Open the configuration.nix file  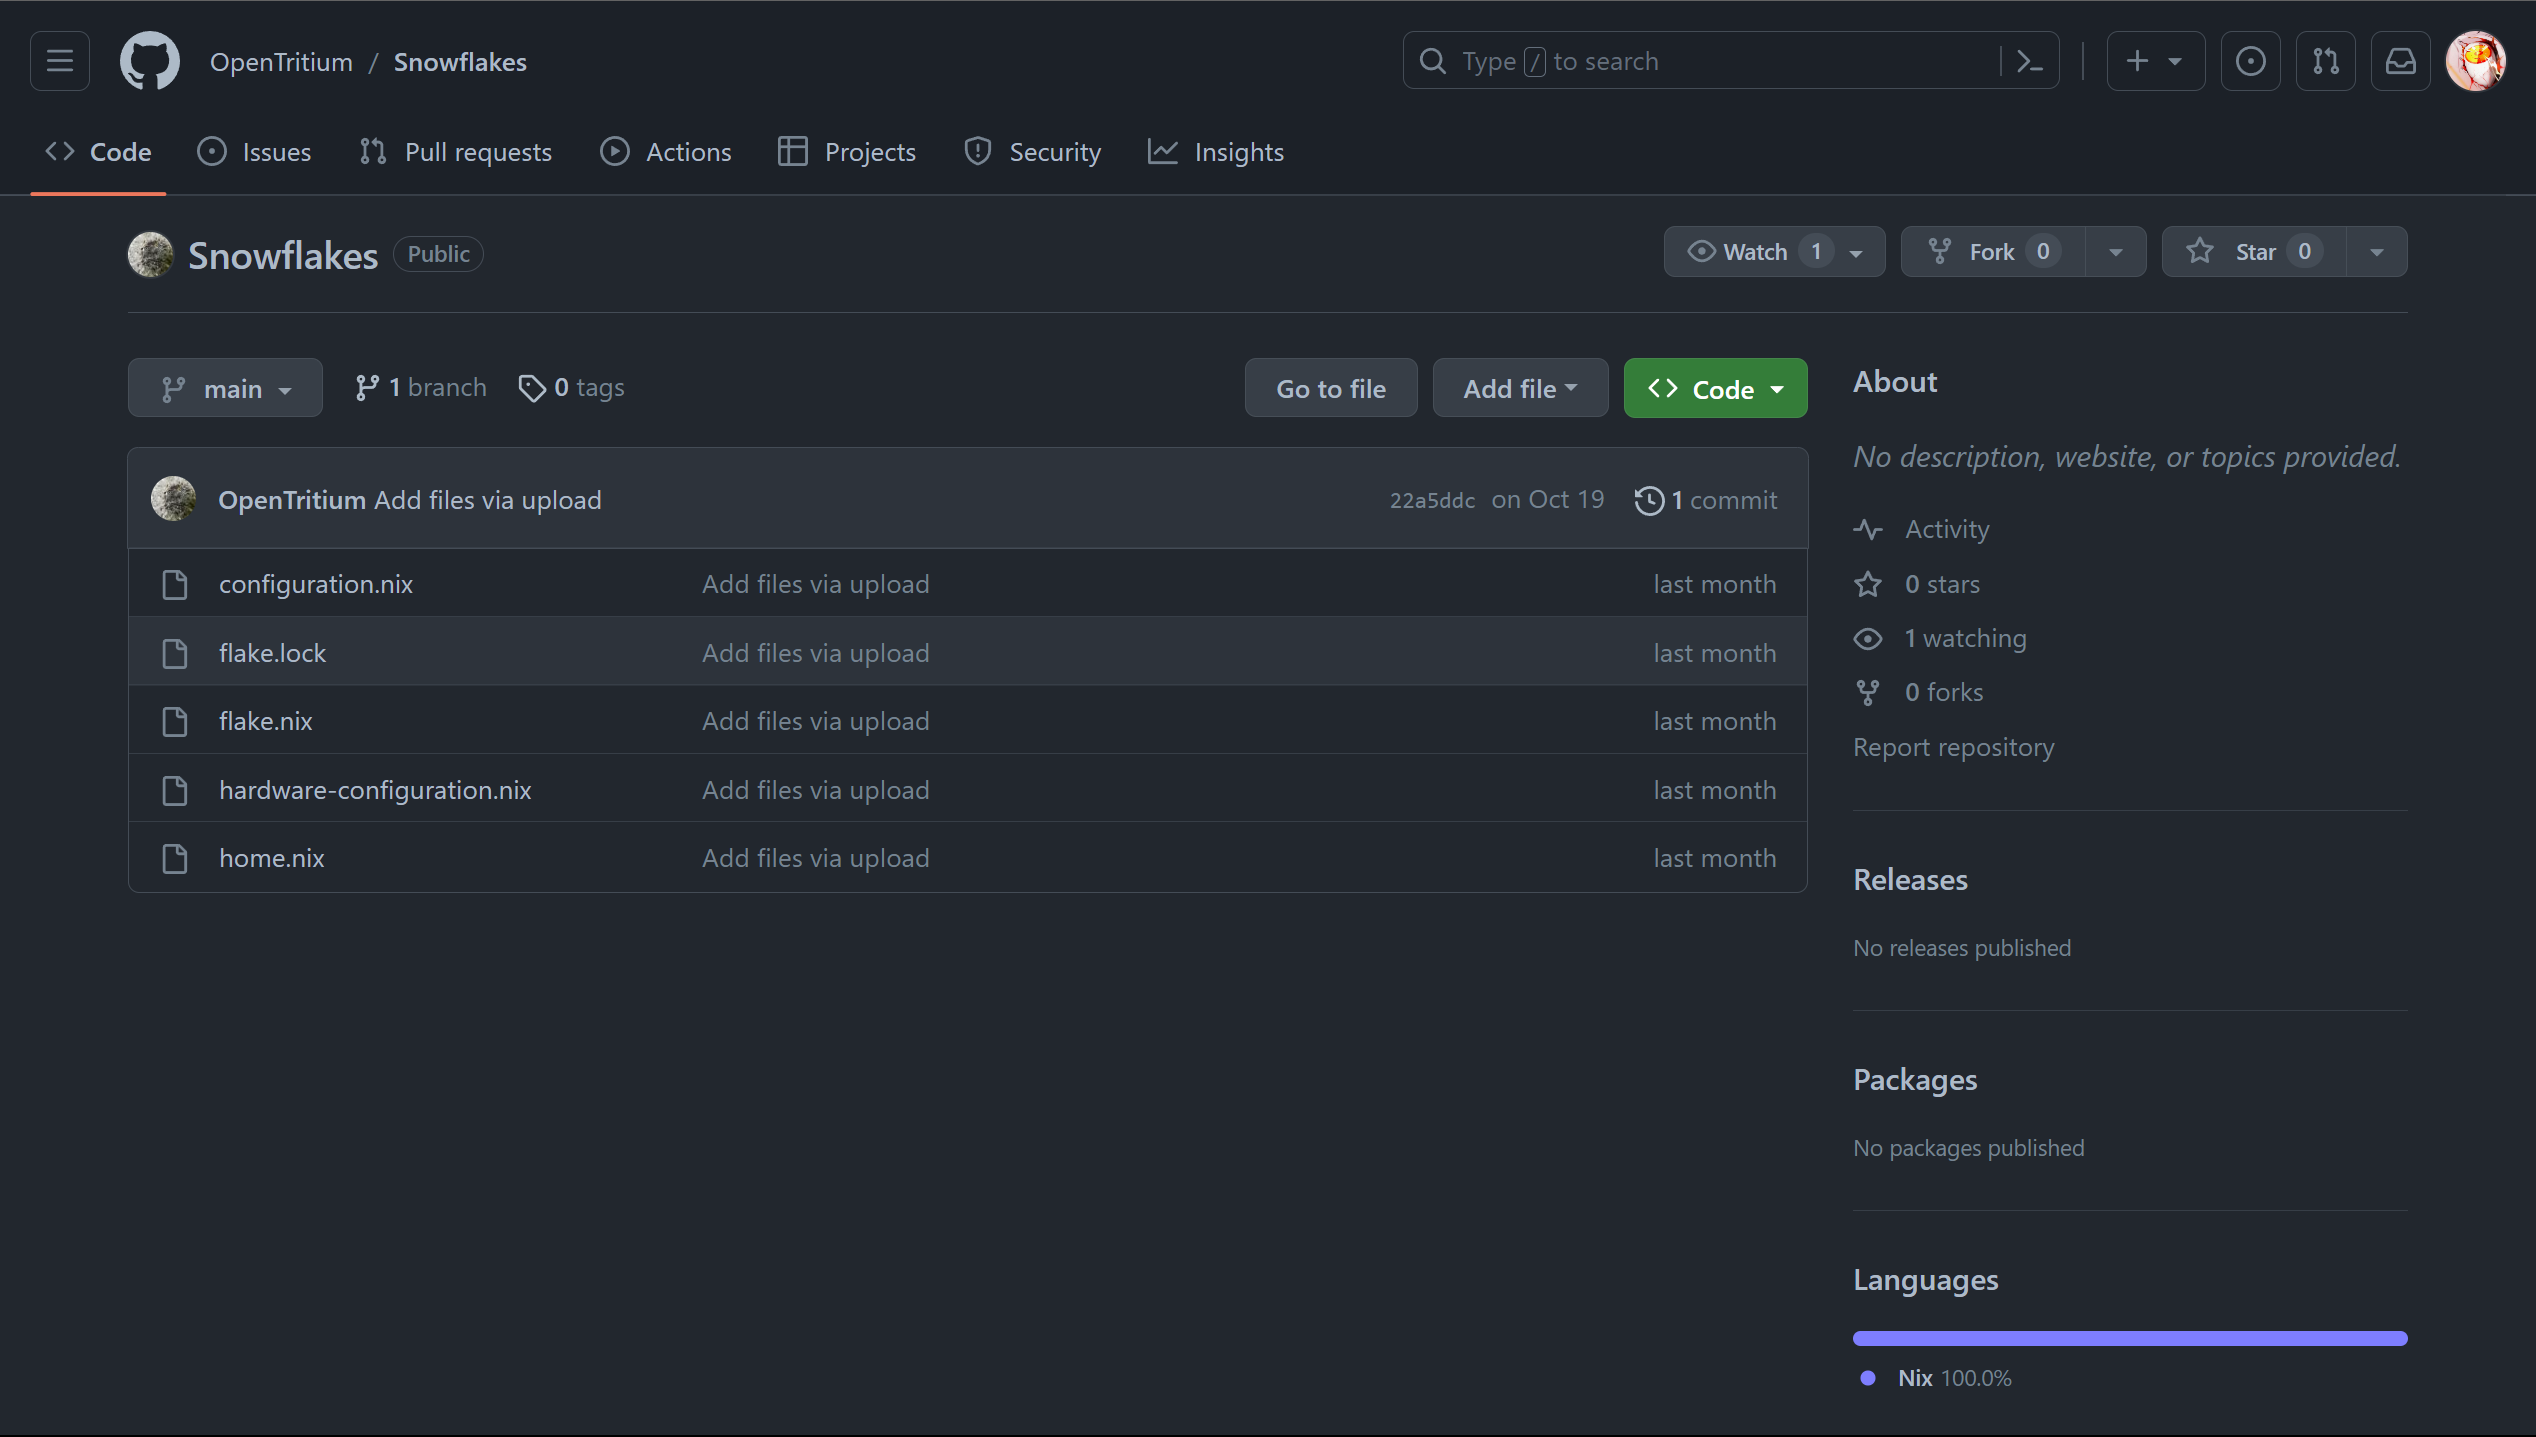coord(316,584)
